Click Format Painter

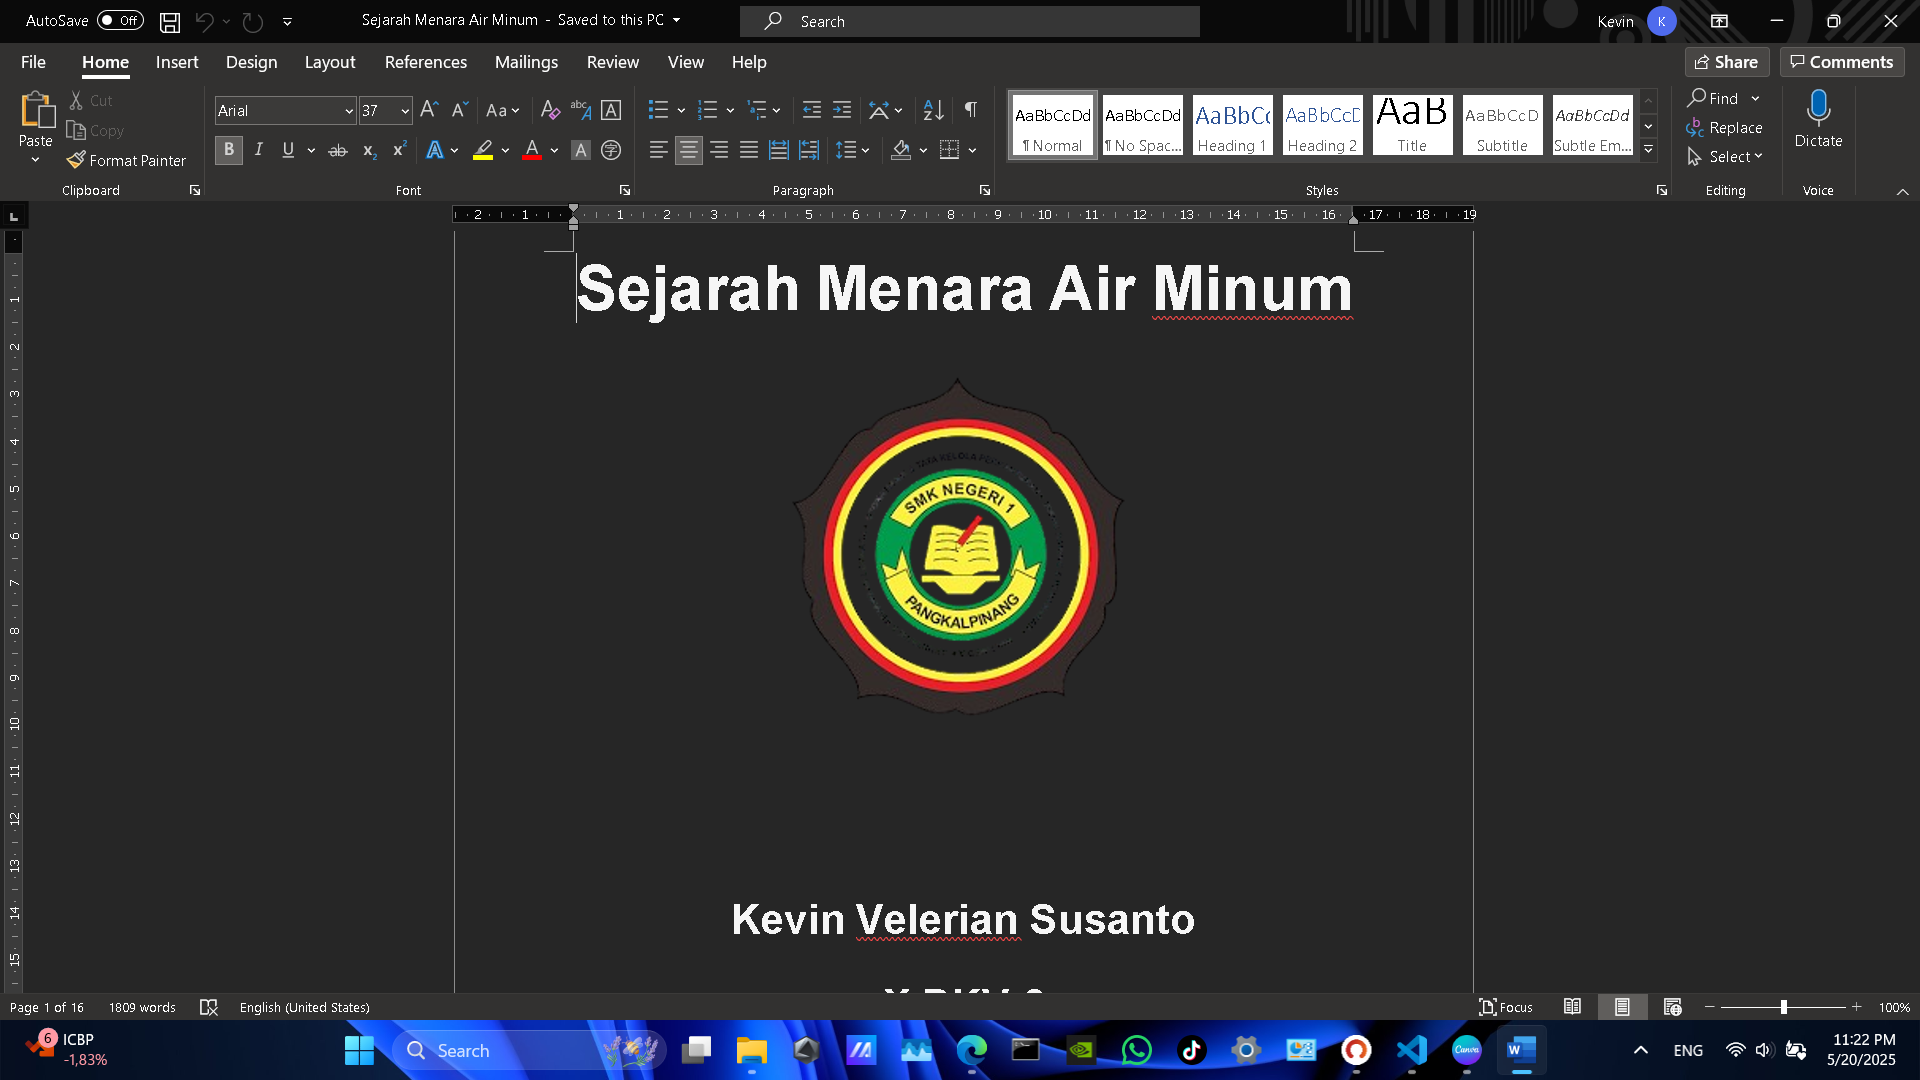coord(127,160)
